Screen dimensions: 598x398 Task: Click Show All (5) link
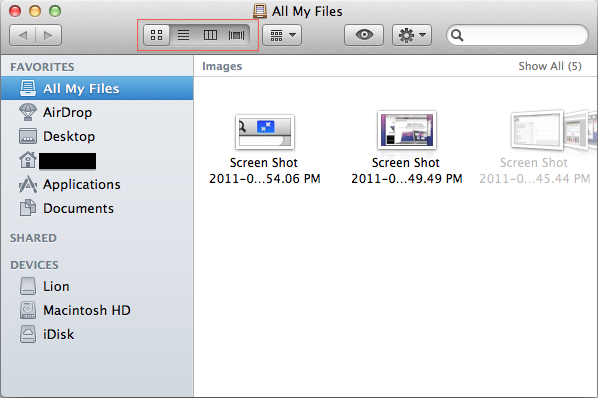coord(550,66)
